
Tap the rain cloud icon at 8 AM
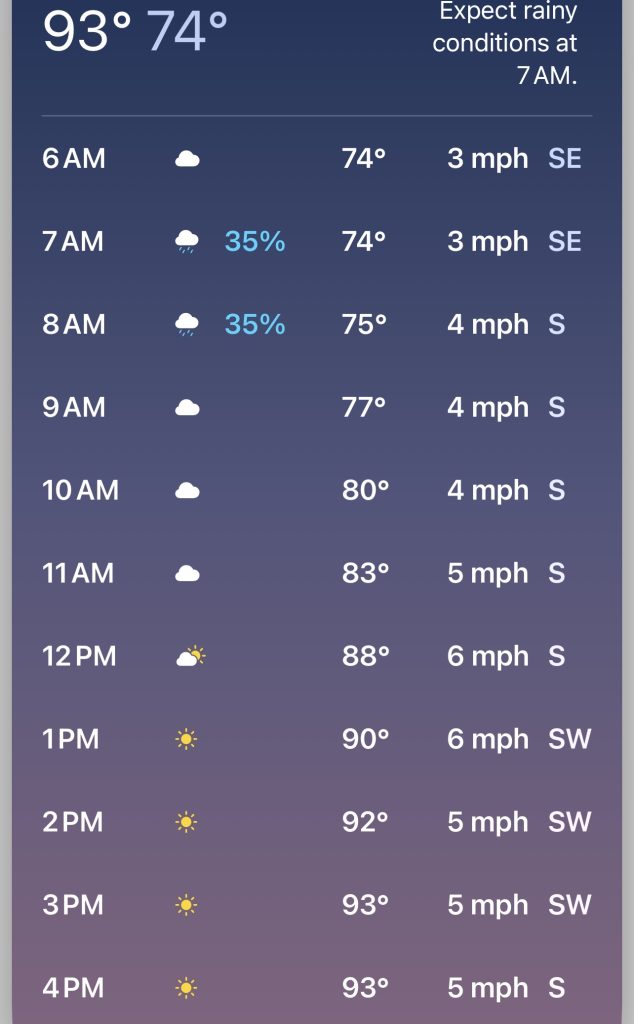(187, 324)
